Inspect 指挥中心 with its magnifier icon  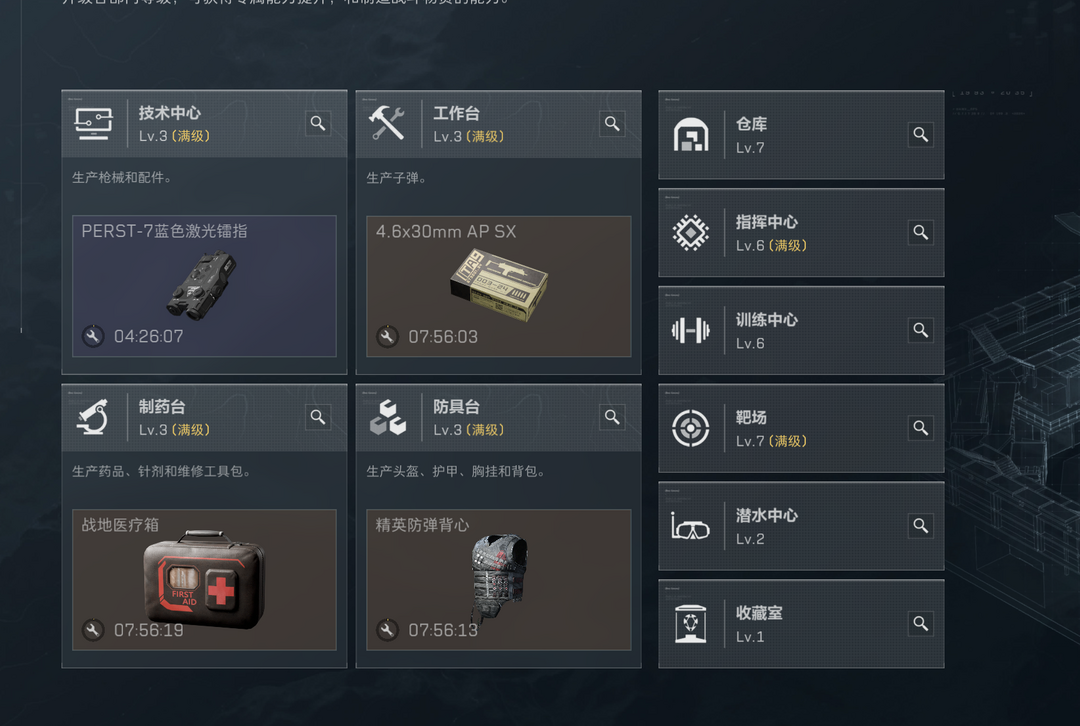point(921,233)
